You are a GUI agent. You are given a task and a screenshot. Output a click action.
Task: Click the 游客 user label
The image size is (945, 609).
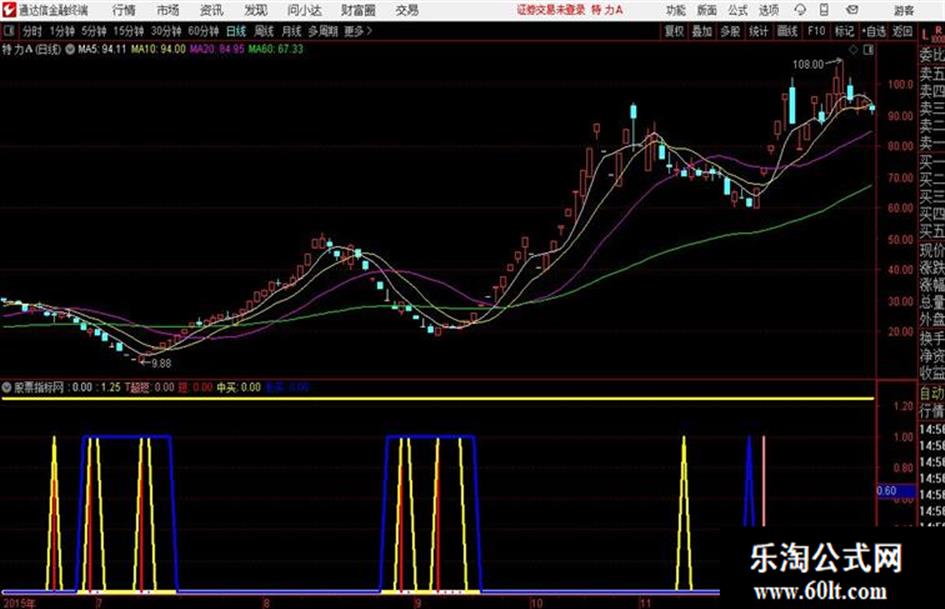point(903,10)
